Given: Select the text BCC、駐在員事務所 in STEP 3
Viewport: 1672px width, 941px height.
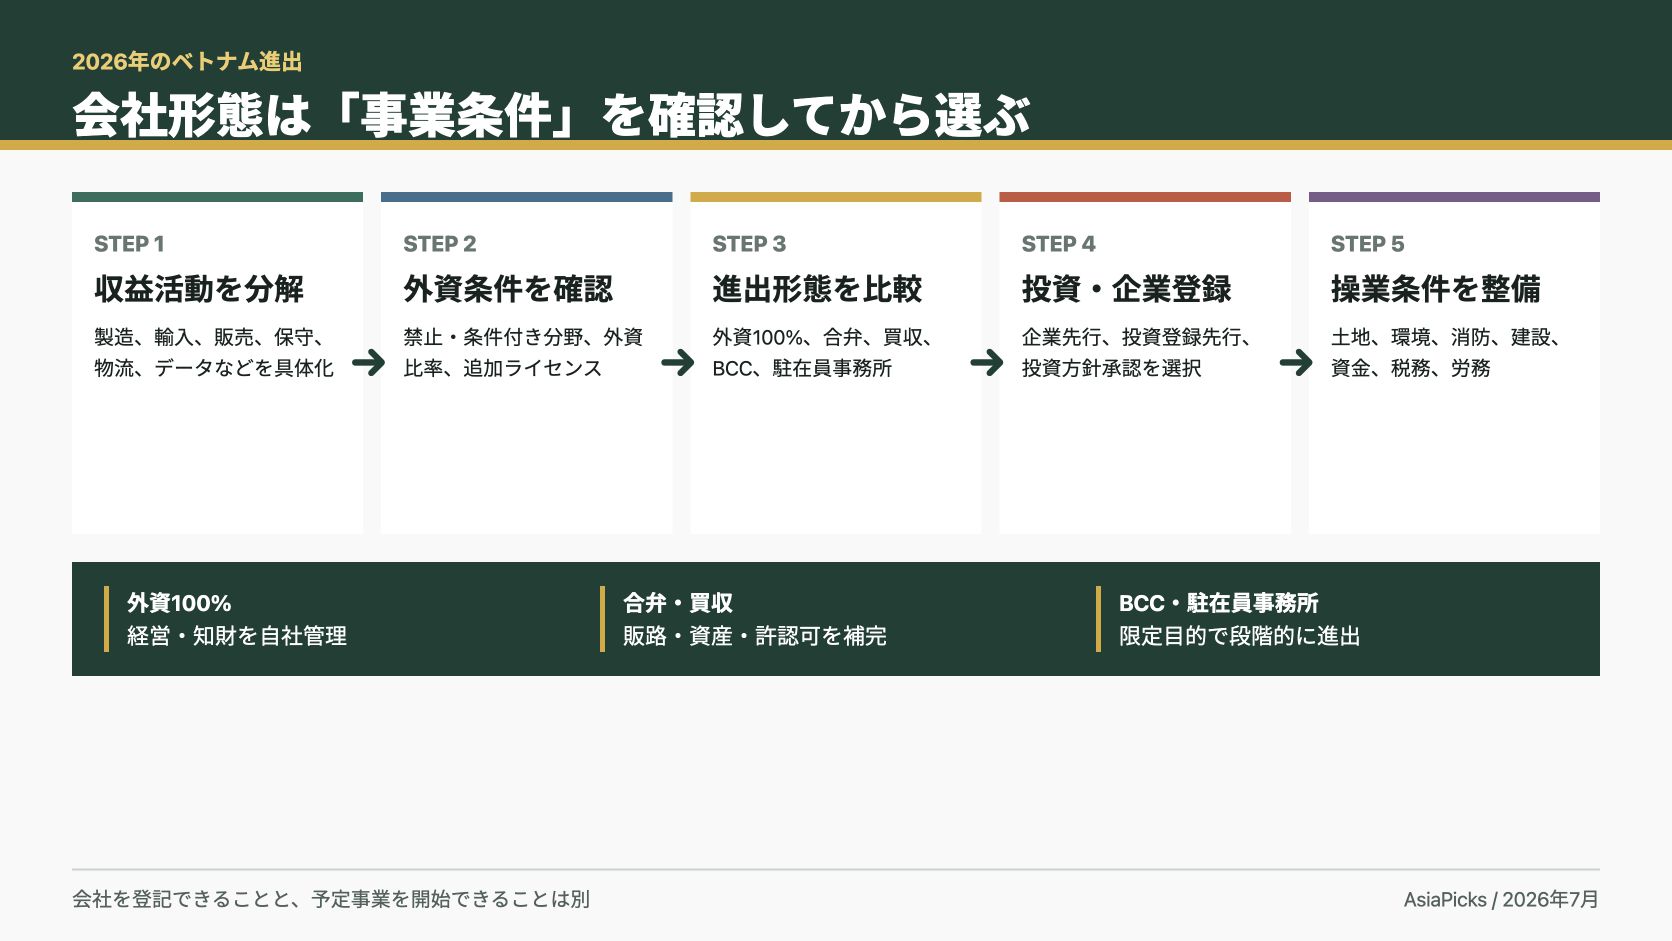Looking at the screenshot, I should click(802, 368).
